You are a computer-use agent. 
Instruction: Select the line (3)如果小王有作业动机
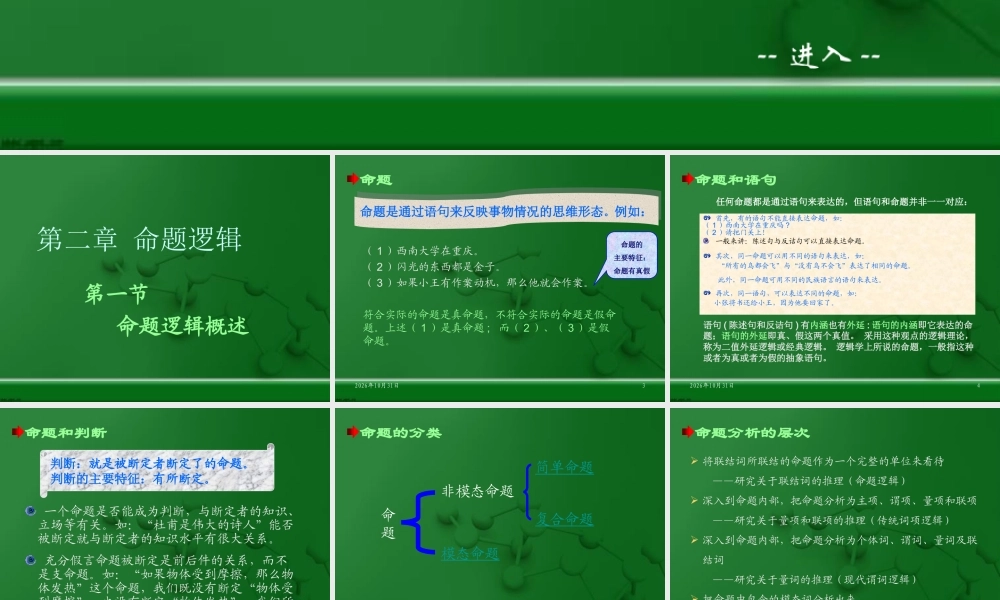coord(478,282)
